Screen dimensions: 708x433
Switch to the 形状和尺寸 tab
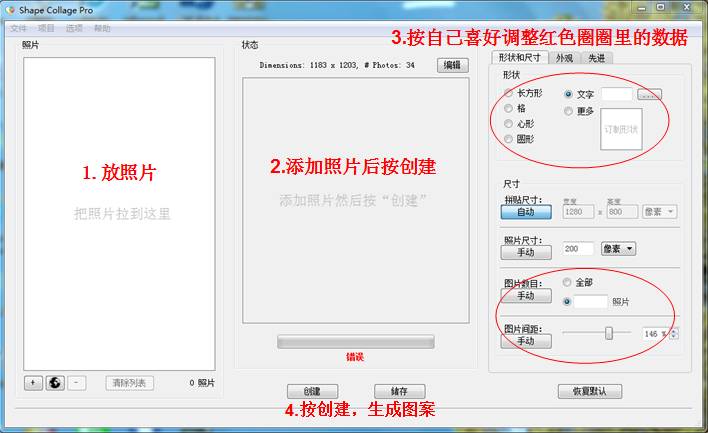click(x=520, y=58)
